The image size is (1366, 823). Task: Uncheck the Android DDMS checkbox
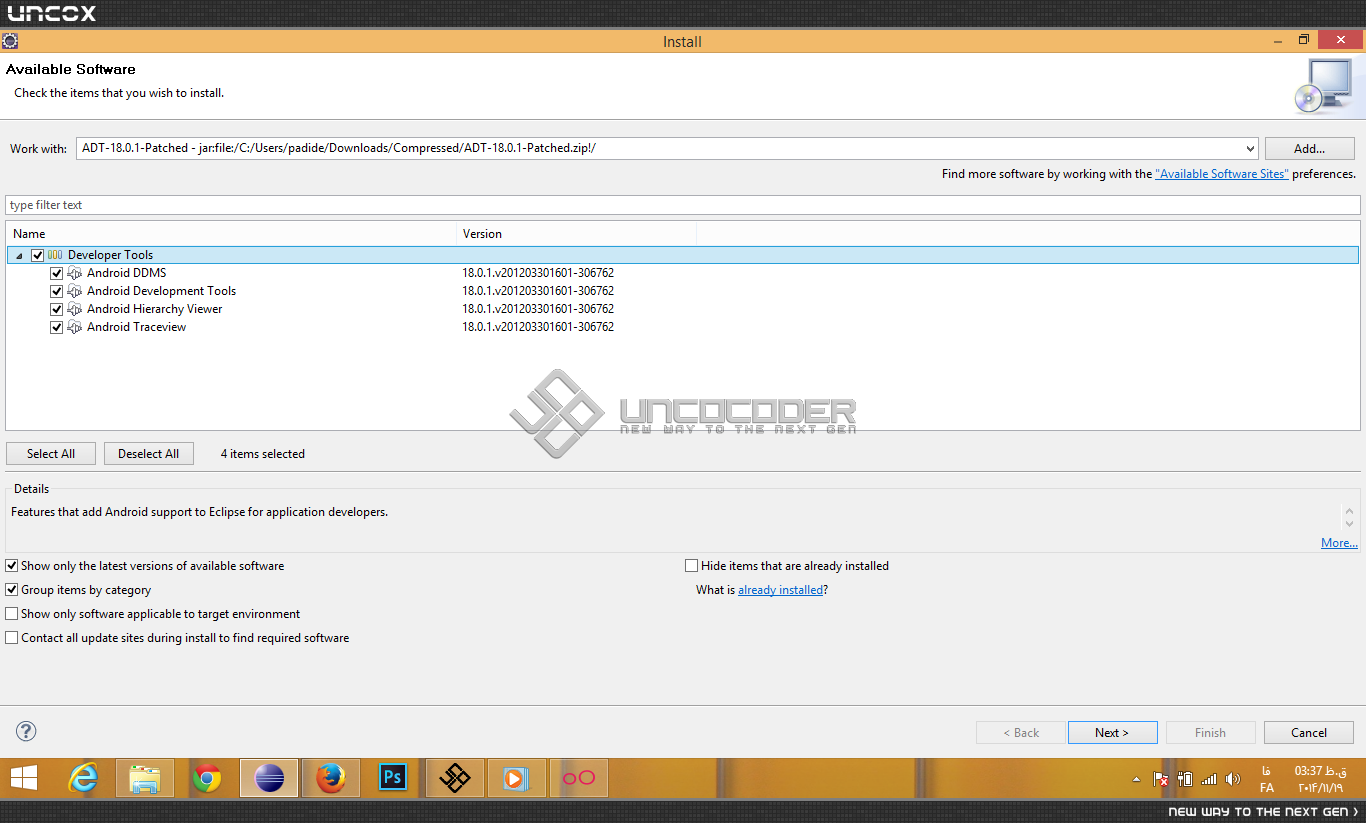[57, 273]
